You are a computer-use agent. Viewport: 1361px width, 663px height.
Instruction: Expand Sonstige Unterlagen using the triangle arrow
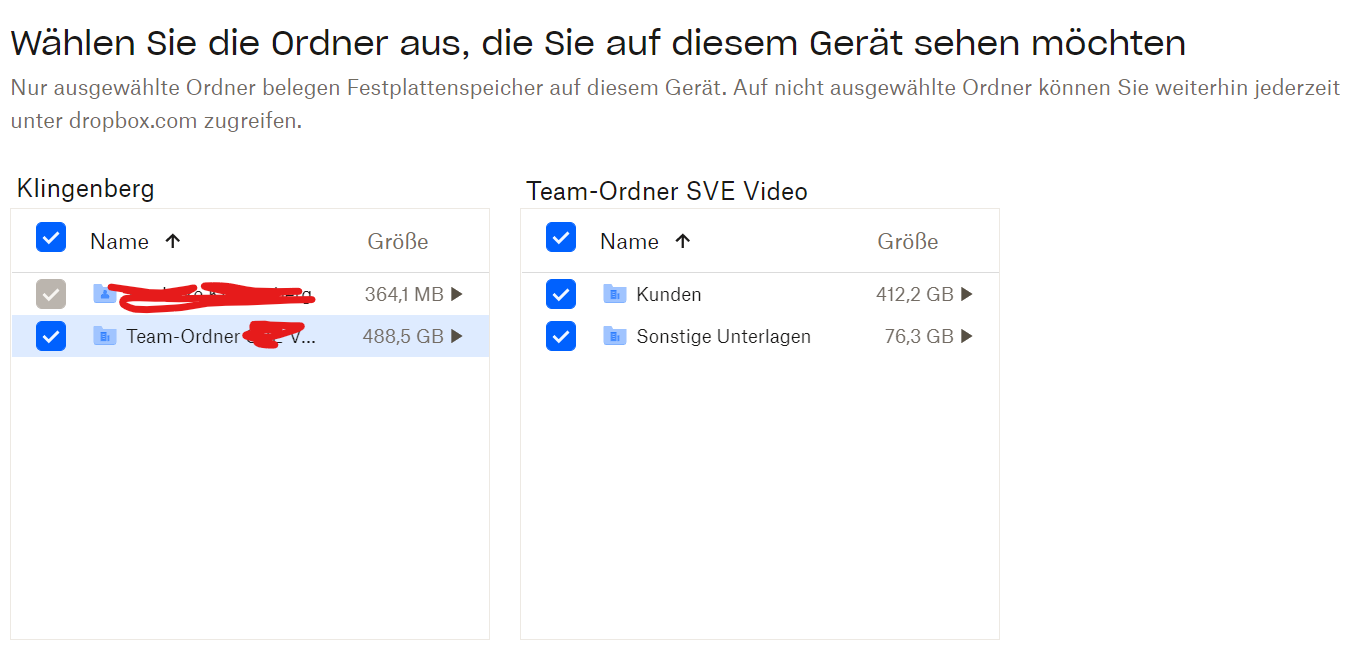tap(967, 336)
